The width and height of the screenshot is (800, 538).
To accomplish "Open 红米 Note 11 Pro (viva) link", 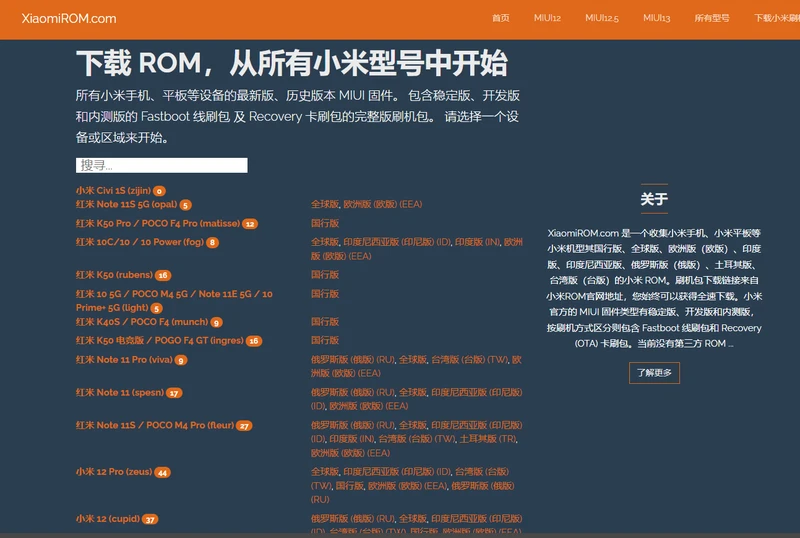I will click(x=124, y=359).
